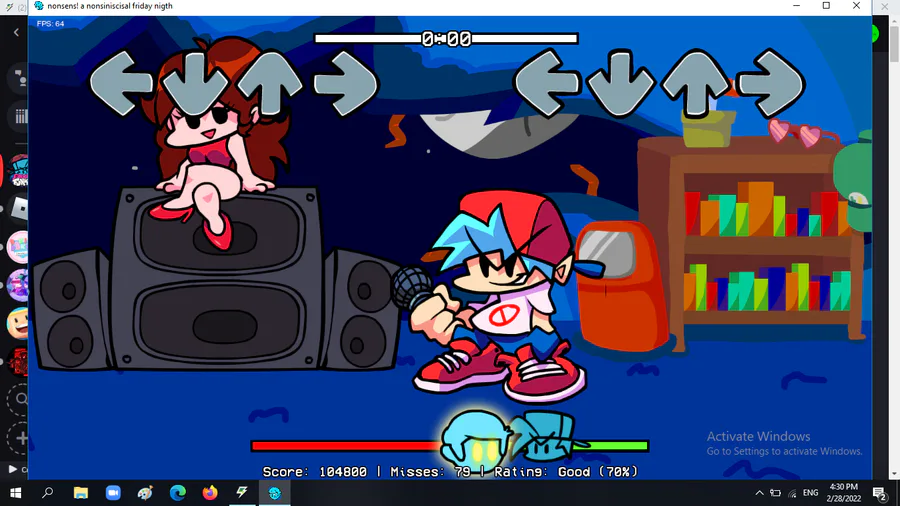
Task: Maximize the game window
Action: 827,6
